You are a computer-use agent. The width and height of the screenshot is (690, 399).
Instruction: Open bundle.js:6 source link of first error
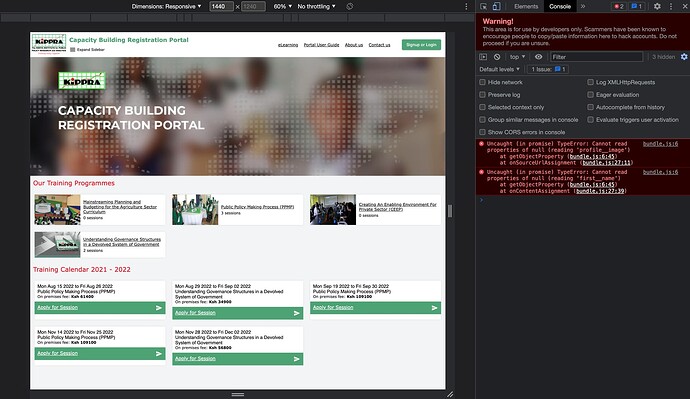660,144
